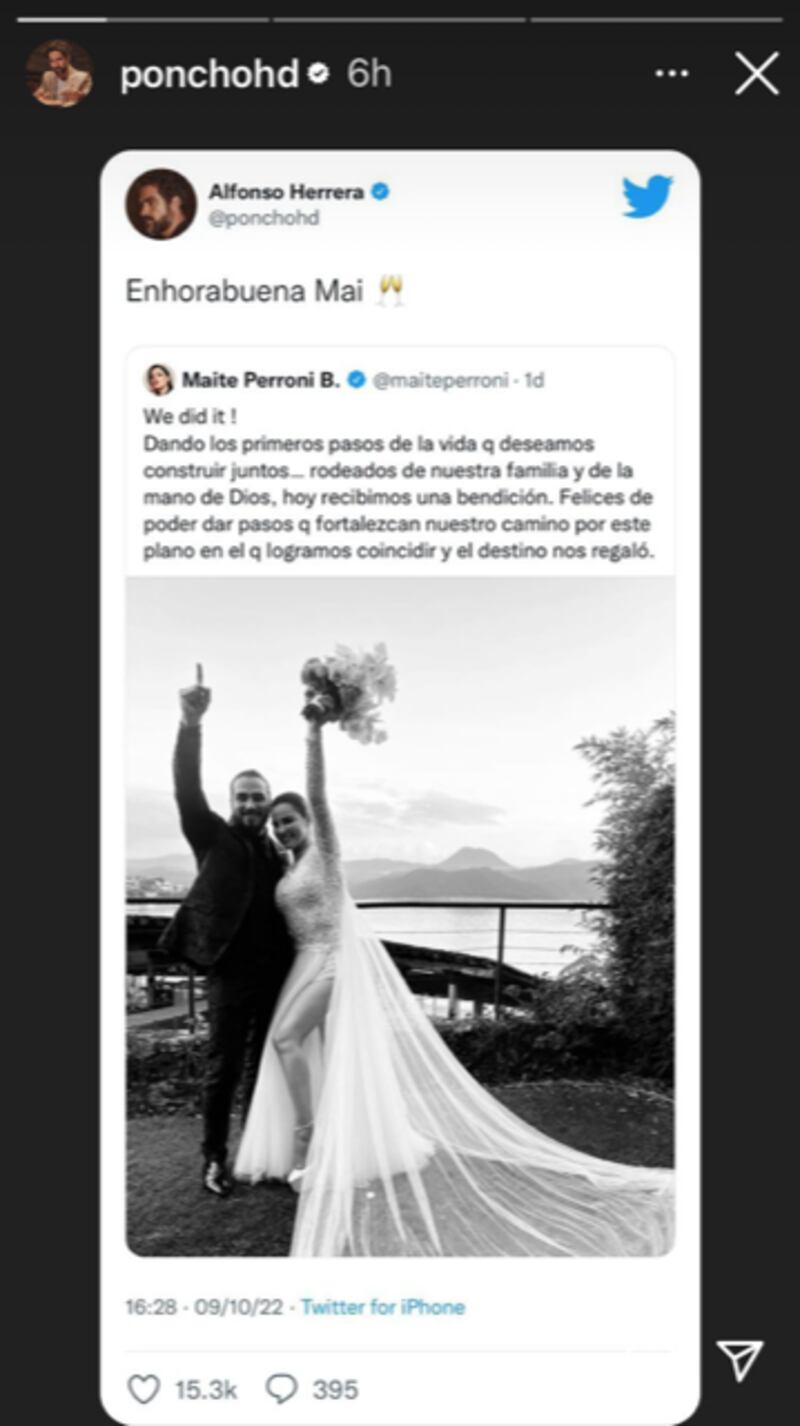The height and width of the screenshot is (1426, 800).
Task: Jump to the second story progress segment
Action: (399, 19)
